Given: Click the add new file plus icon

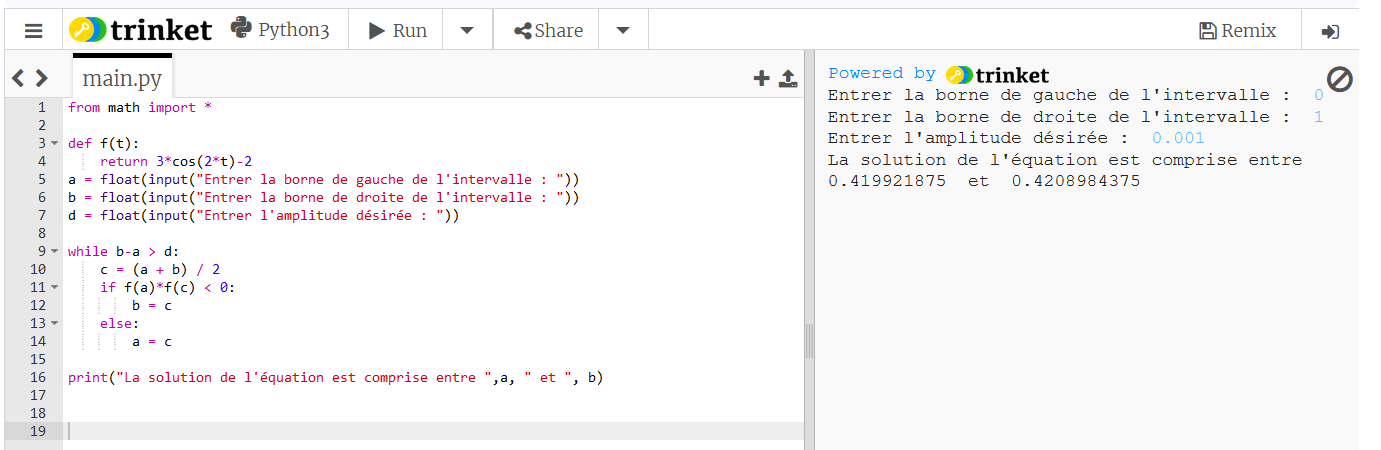Looking at the screenshot, I should point(761,78).
